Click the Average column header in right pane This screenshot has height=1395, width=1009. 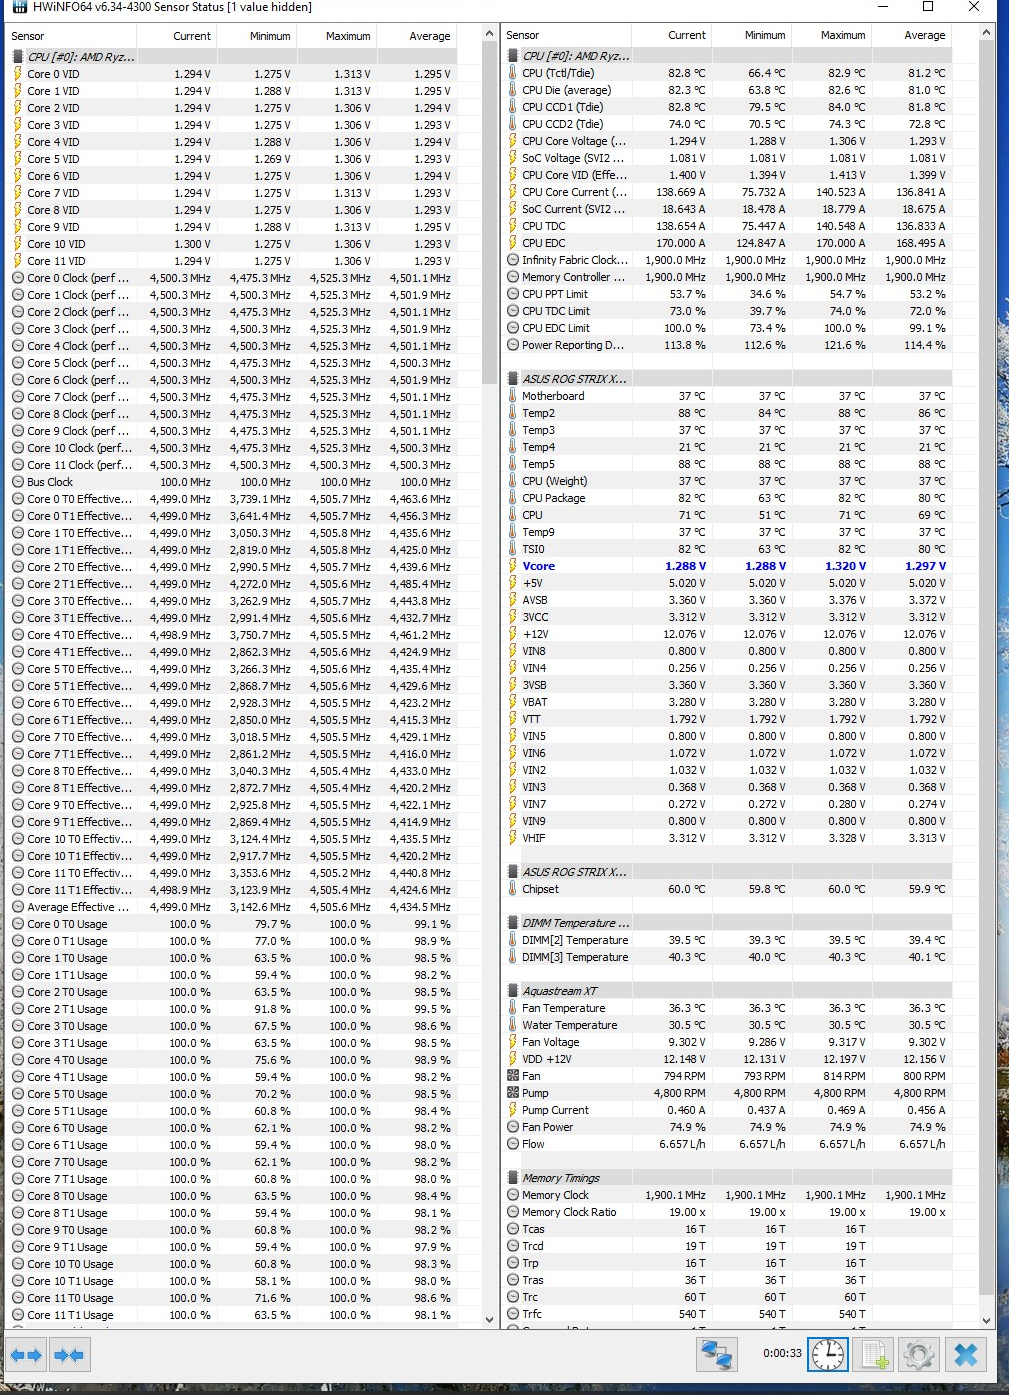click(x=910, y=35)
